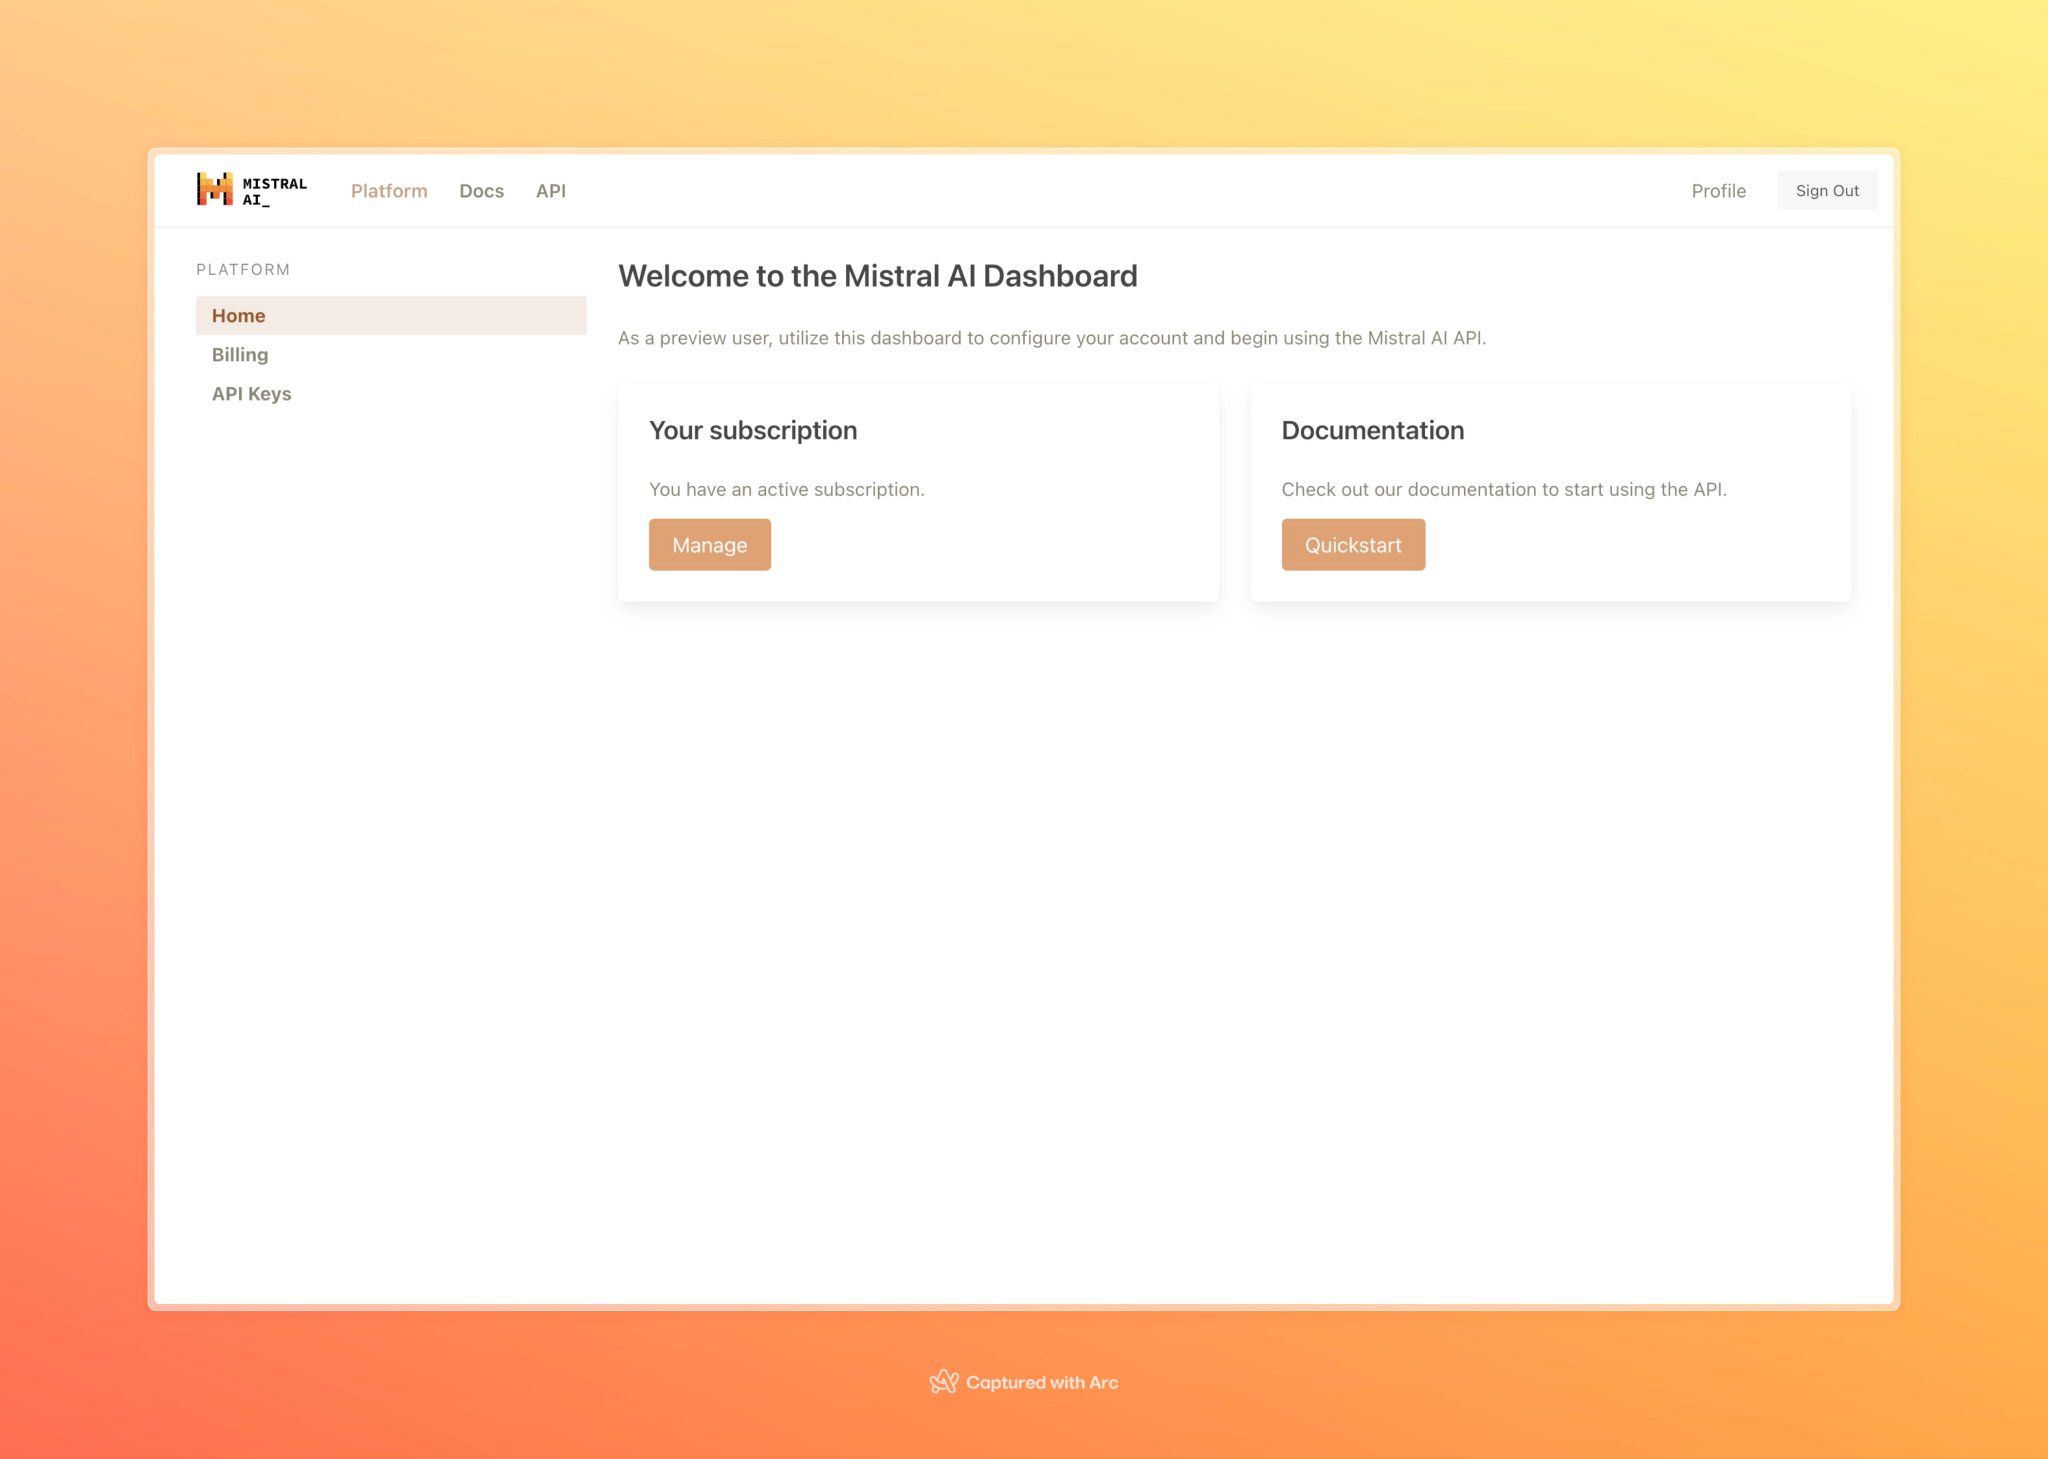This screenshot has width=2048, height=1459.
Task: Click the PLATFORM sidebar section label
Action: (x=243, y=270)
